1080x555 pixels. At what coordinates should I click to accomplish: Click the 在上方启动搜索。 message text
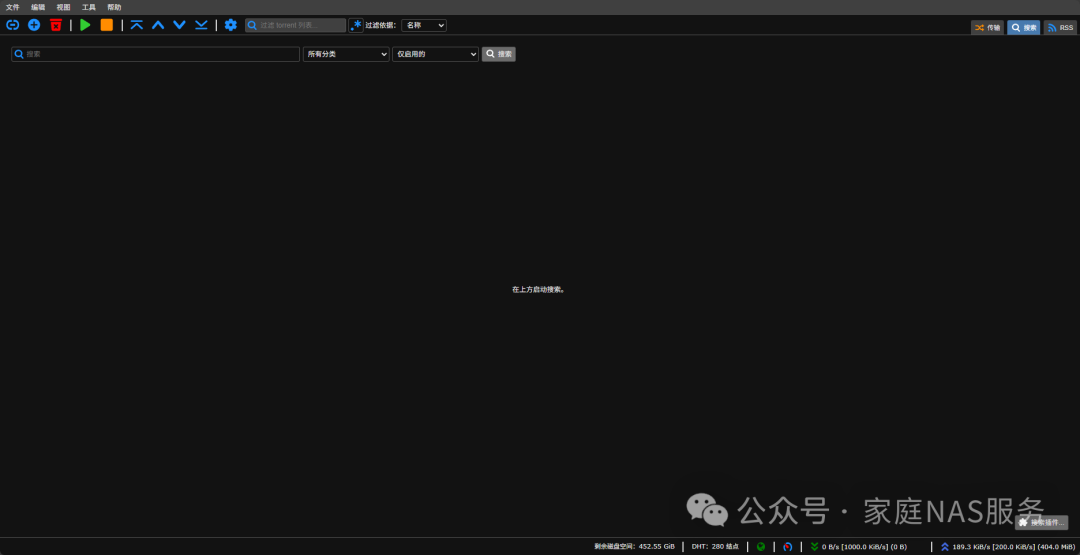pyautogui.click(x=539, y=290)
